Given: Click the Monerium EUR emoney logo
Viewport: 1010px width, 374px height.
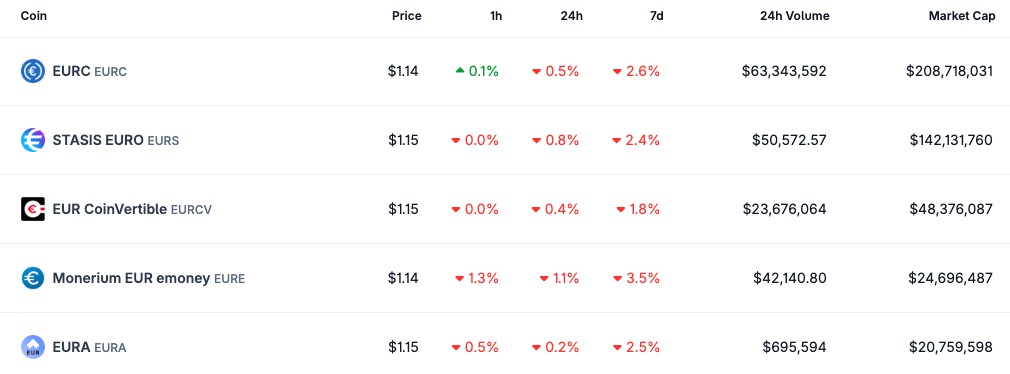Looking at the screenshot, I should tap(32, 278).
